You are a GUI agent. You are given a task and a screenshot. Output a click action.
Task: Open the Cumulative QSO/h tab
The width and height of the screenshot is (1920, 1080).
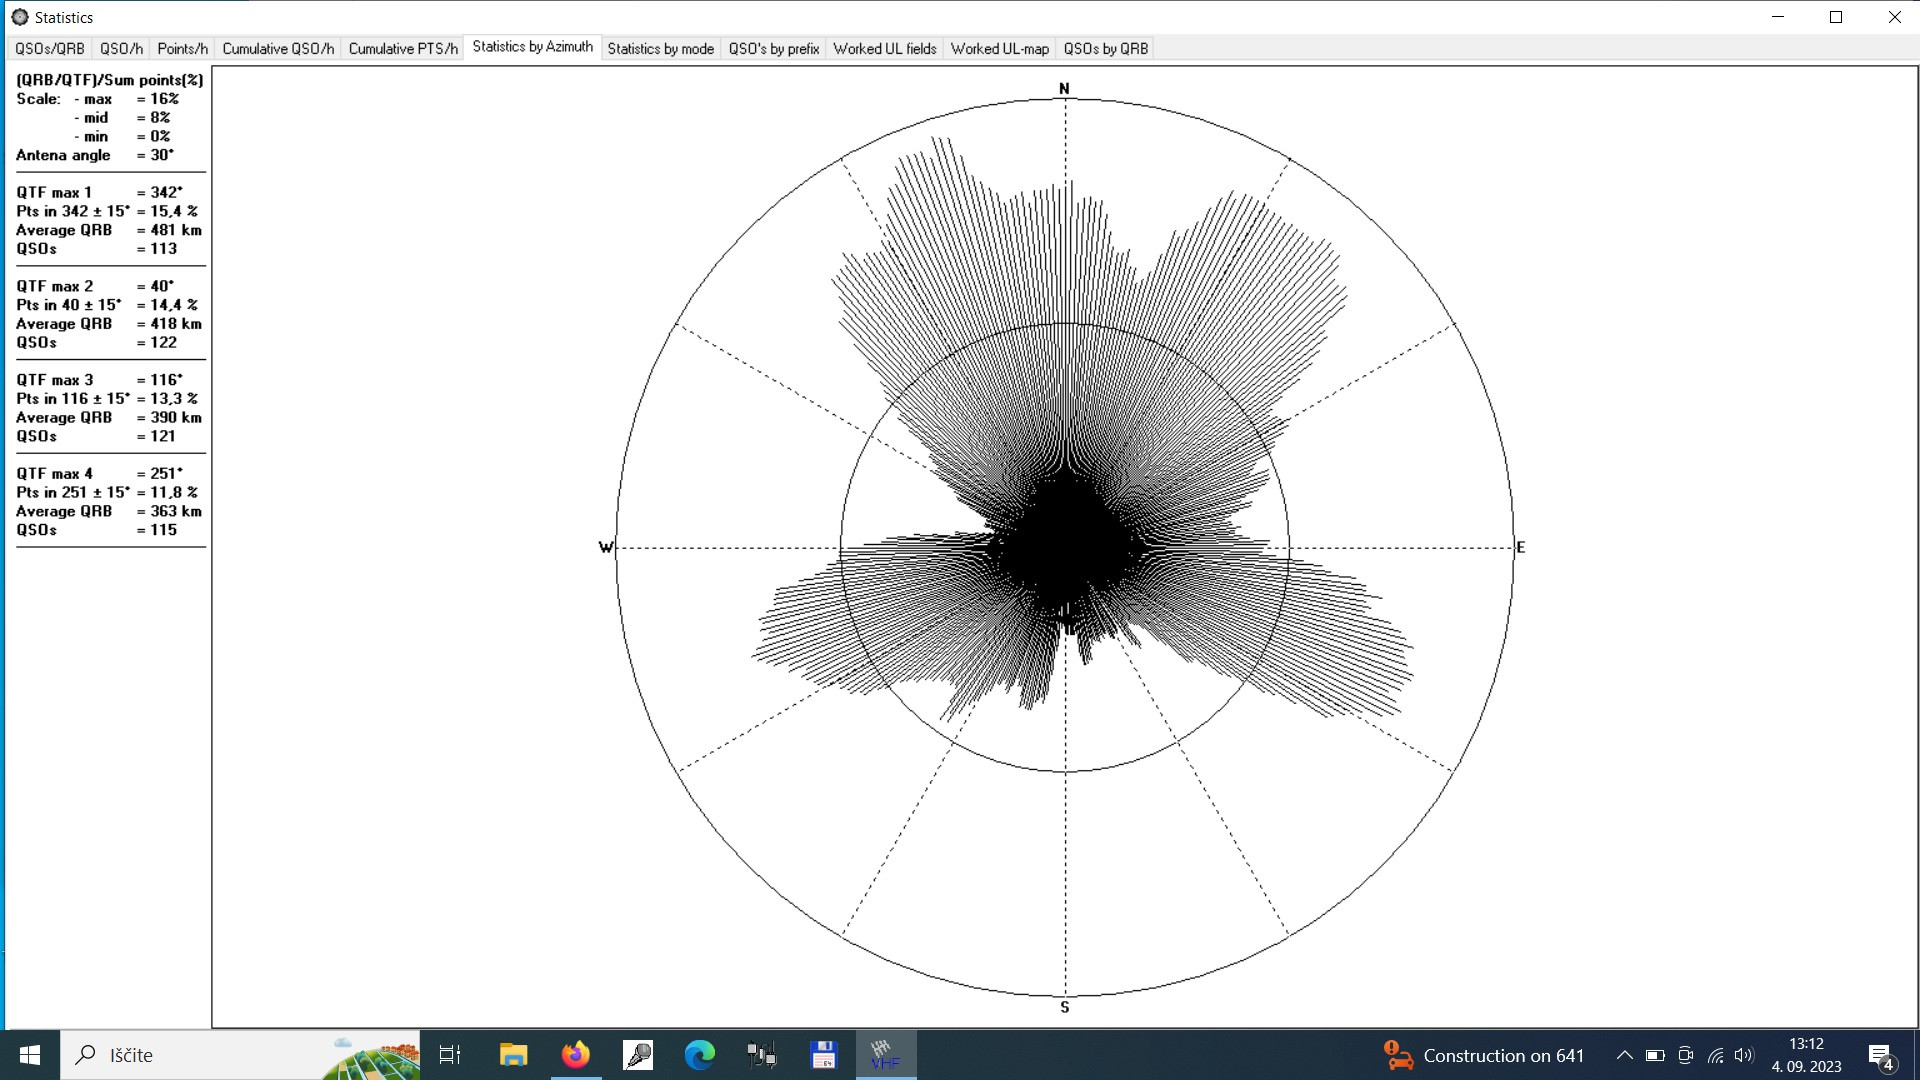click(278, 48)
